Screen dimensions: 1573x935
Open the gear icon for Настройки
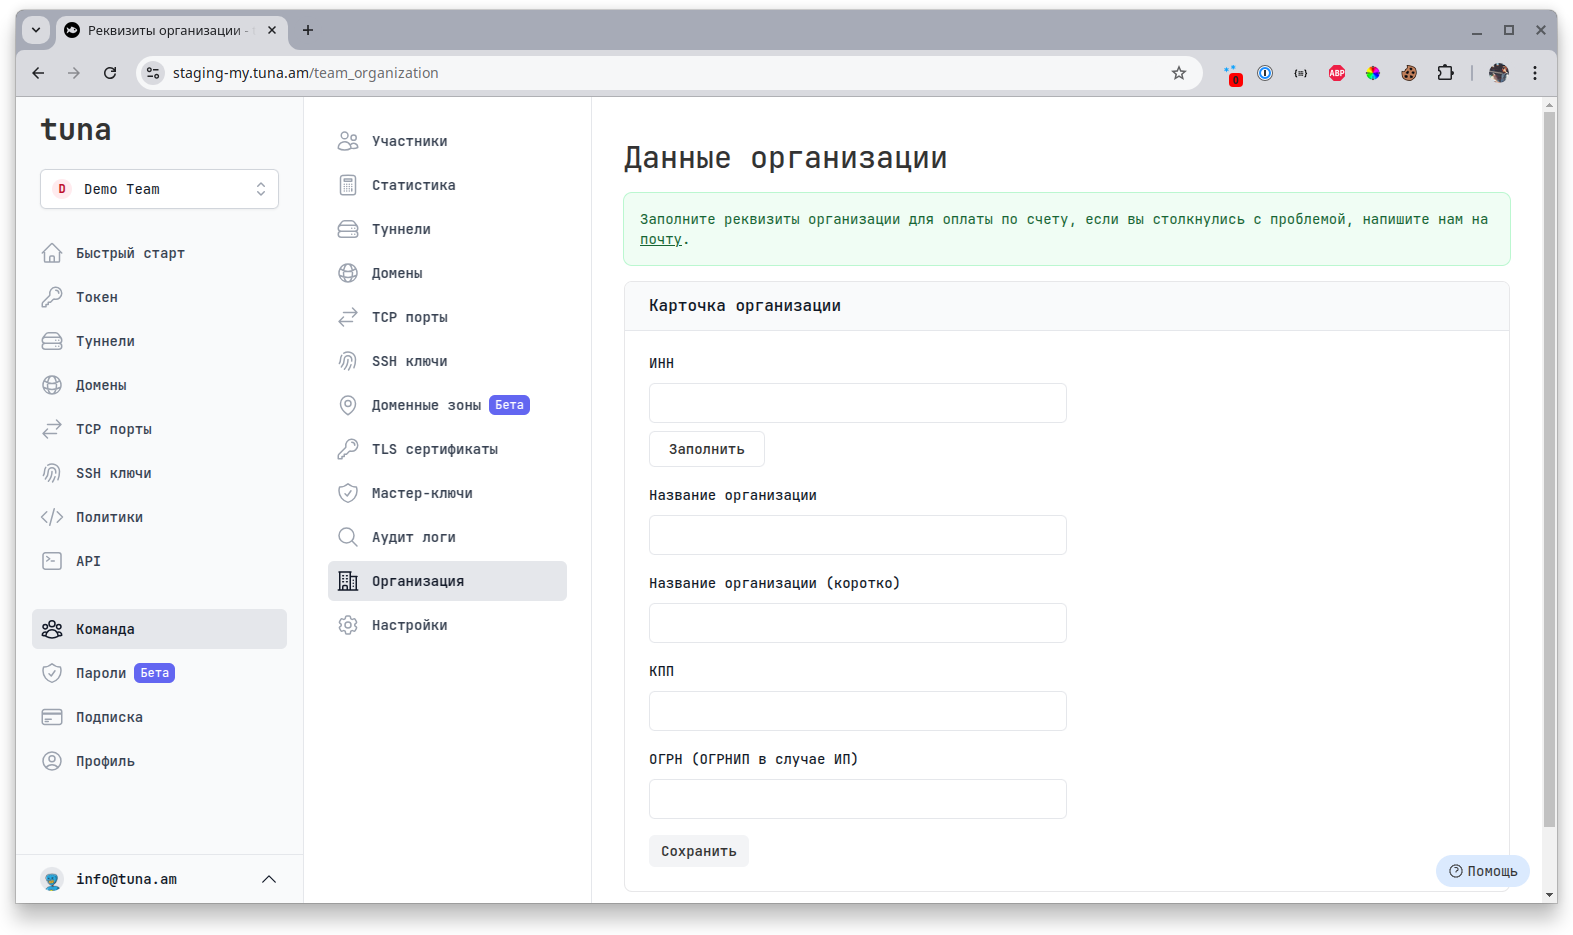pyautogui.click(x=348, y=625)
